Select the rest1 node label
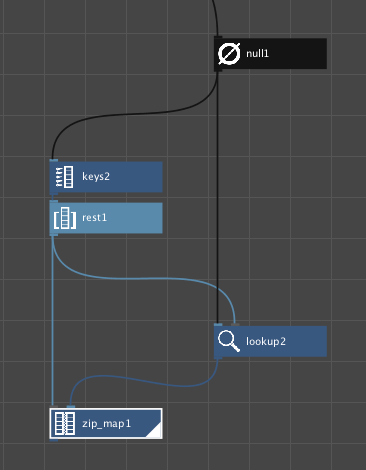The image size is (366, 470). (94, 218)
